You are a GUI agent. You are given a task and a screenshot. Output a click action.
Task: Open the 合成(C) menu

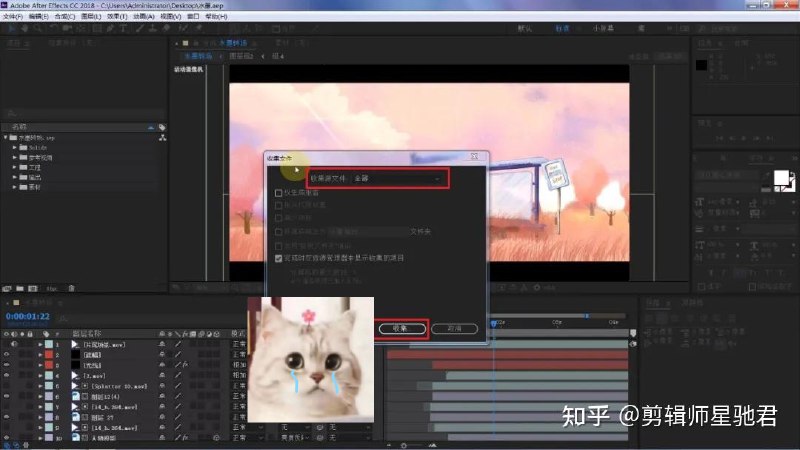point(65,16)
